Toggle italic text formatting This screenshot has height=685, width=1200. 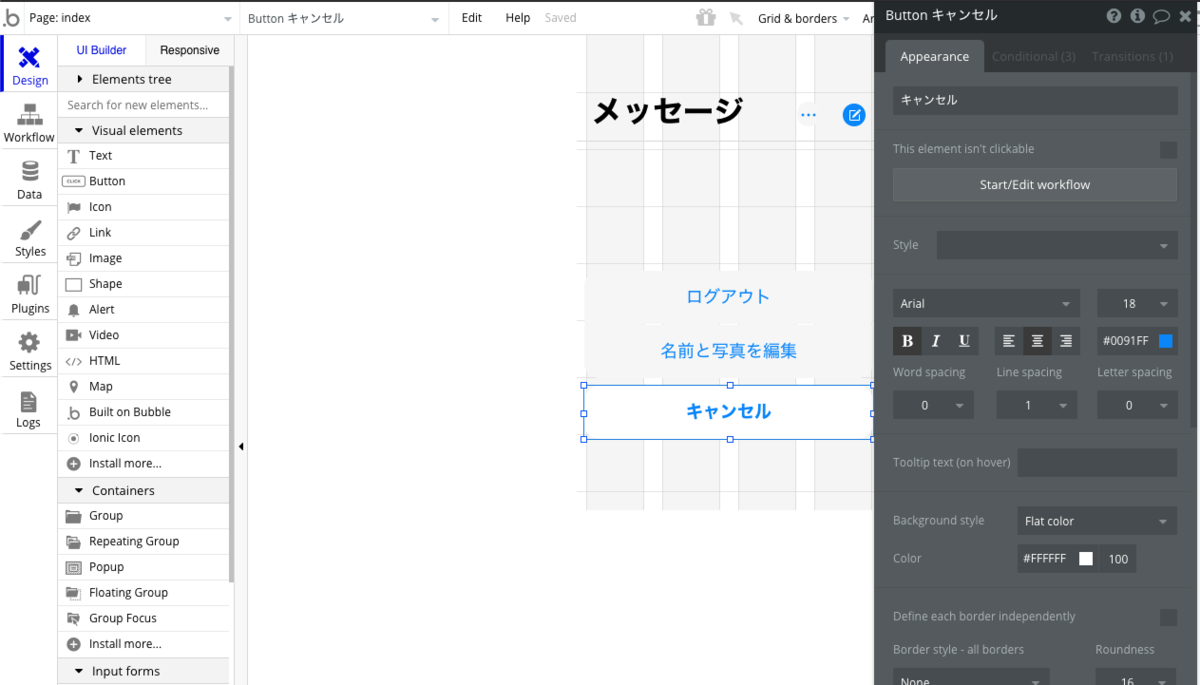click(x=936, y=341)
